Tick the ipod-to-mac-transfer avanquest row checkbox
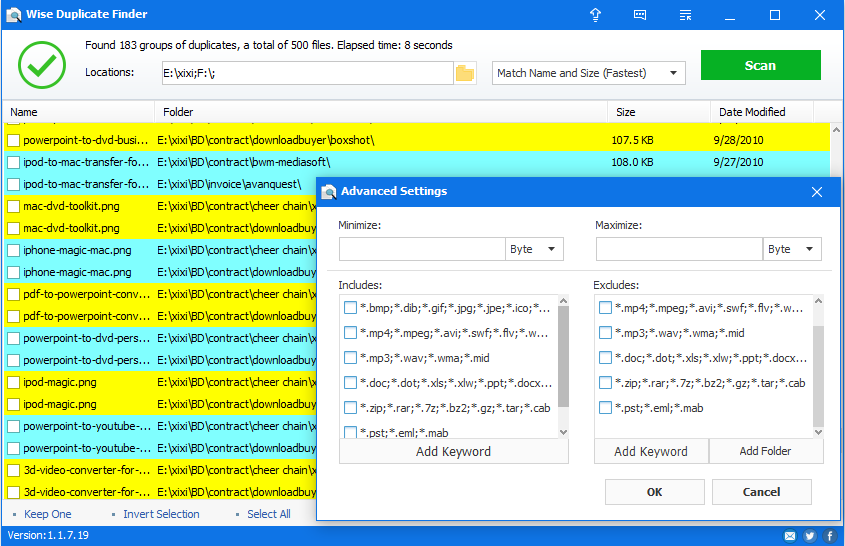 13,184
